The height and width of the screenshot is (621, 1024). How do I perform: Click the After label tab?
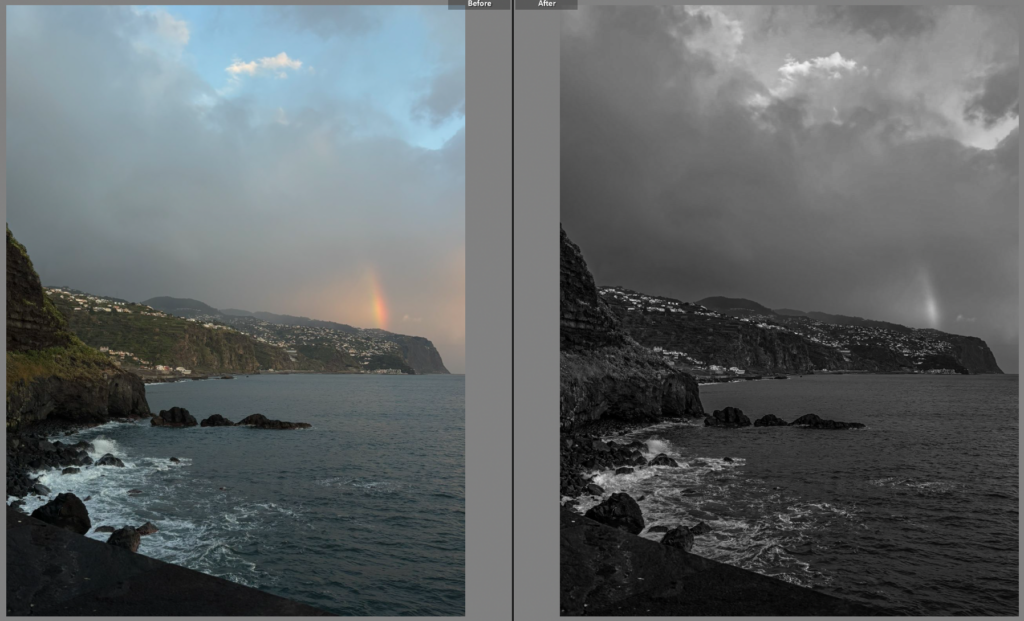pos(546,4)
